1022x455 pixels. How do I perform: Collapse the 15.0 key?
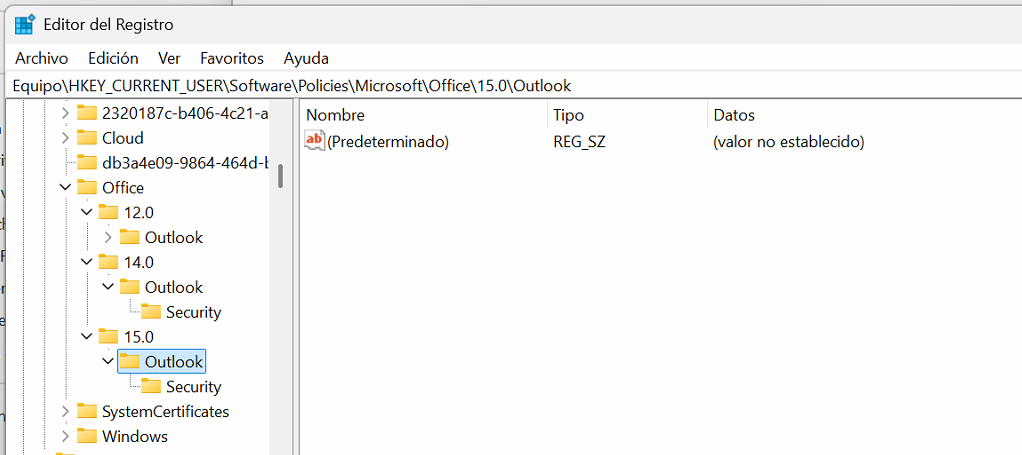tap(87, 336)
